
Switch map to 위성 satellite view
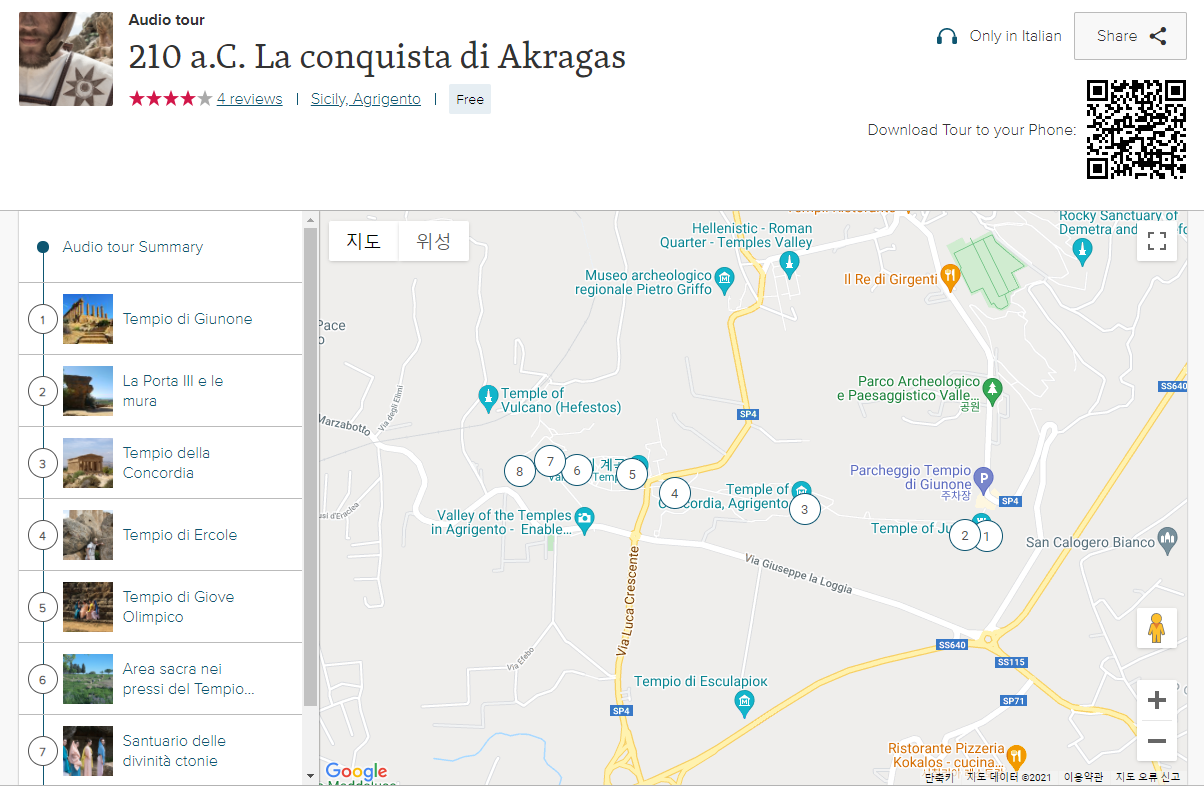pyautogui.click(x=434, y=241)
